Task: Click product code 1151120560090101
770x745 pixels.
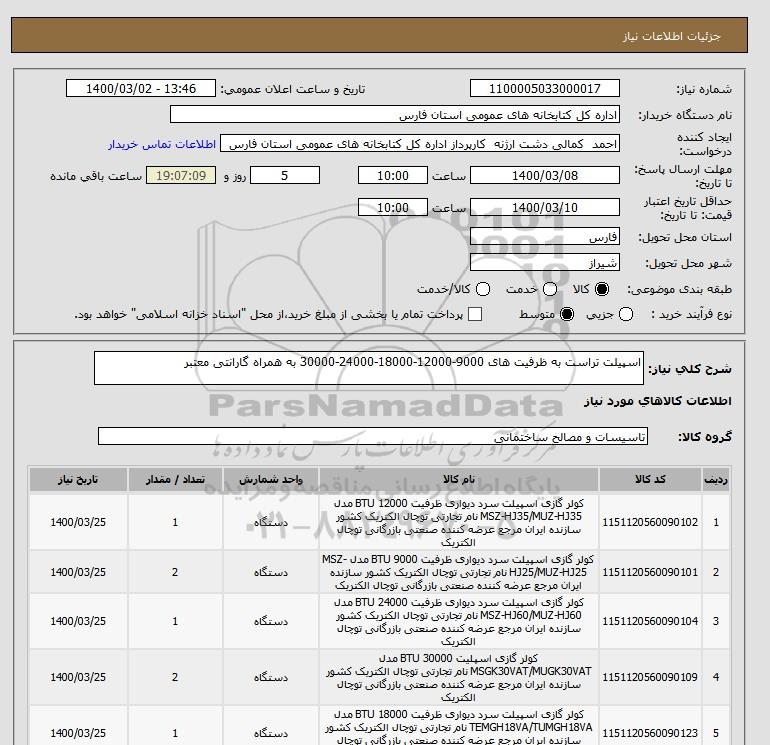Action: coord(650,573)
